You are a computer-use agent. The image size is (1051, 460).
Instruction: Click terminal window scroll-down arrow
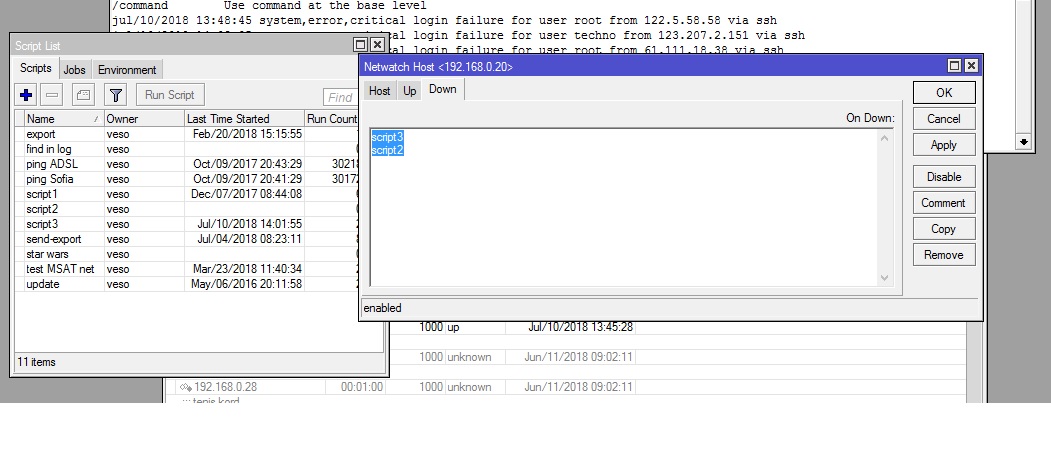coord(1024,141)
